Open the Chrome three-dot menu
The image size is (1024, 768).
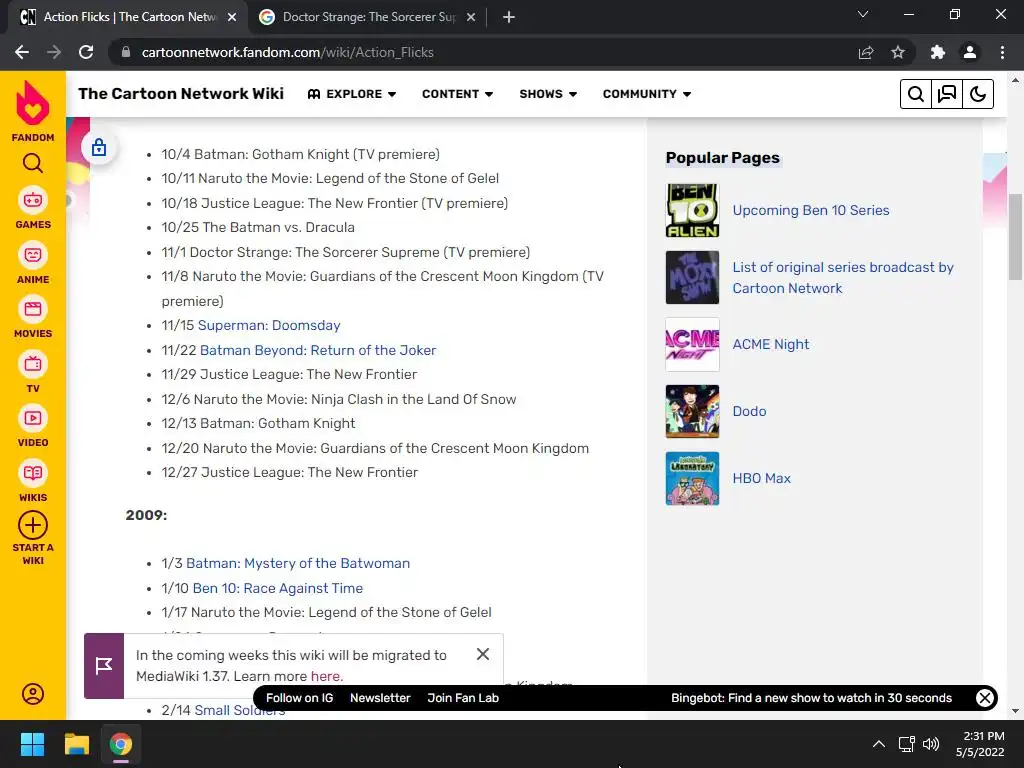pos(1002,52)
